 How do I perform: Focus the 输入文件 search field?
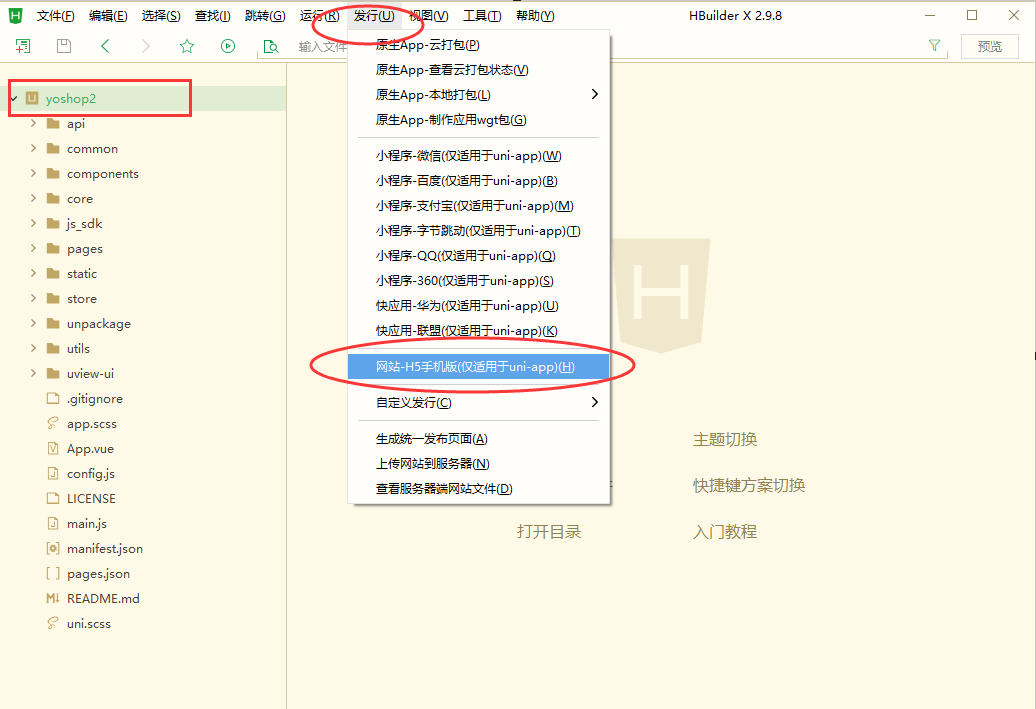[x=321, y=46]
